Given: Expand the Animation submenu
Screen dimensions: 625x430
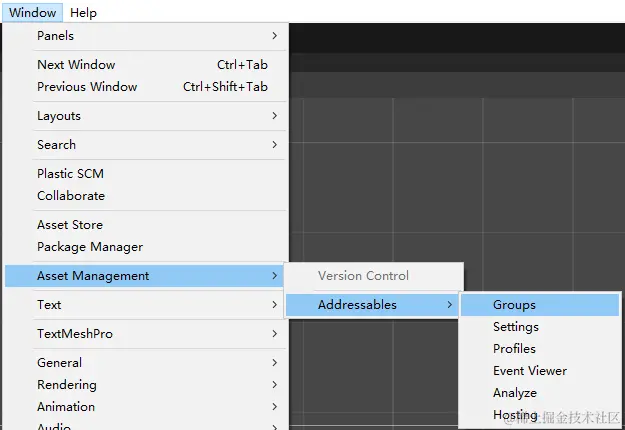Looking at the screenshot, I should pos(66,407).
